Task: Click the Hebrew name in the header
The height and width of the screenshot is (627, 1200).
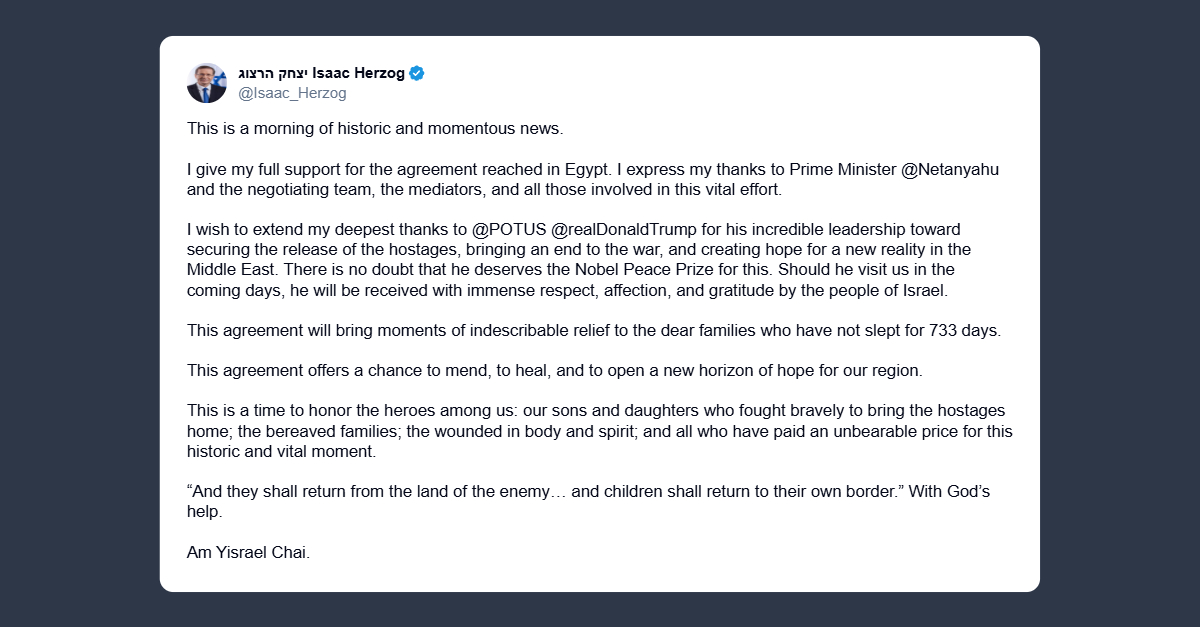Action: (272, 73)
